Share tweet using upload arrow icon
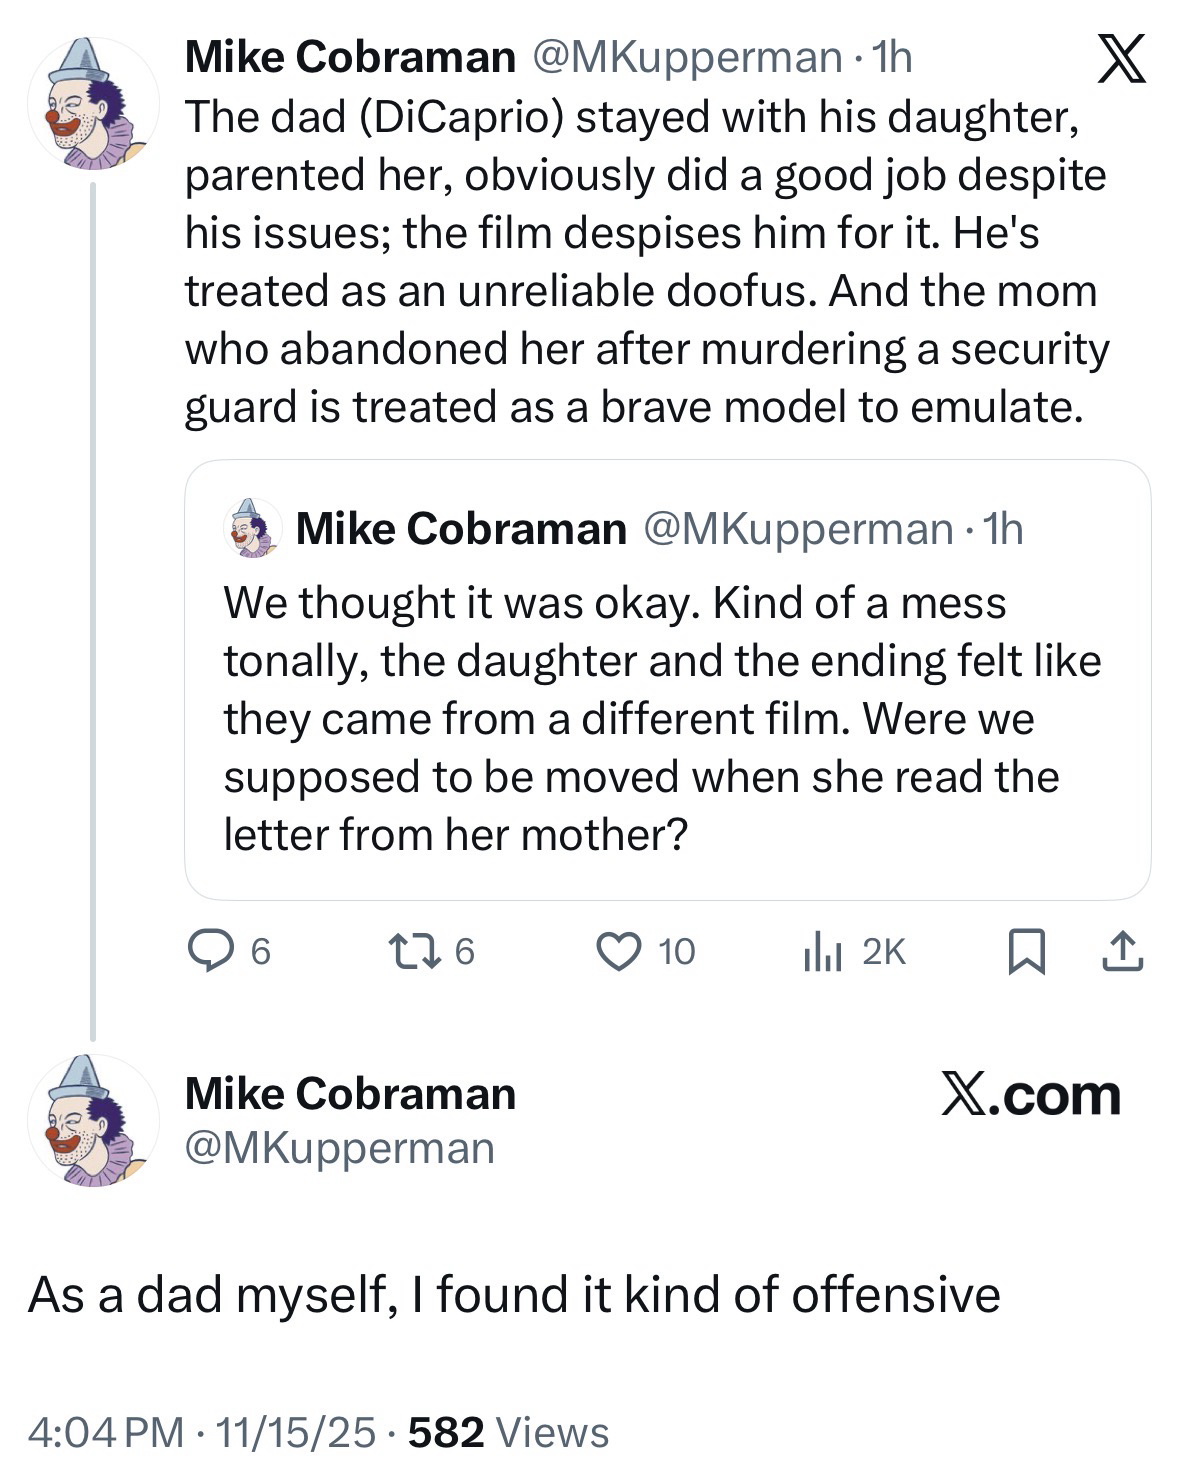 tap(1122, 952)
